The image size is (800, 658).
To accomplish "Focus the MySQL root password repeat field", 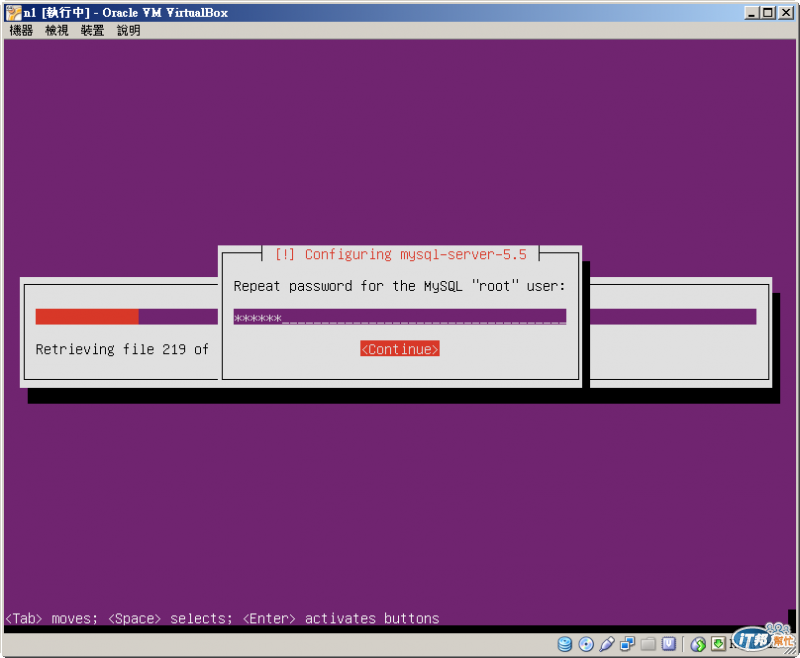I will (x=399, y=317).
